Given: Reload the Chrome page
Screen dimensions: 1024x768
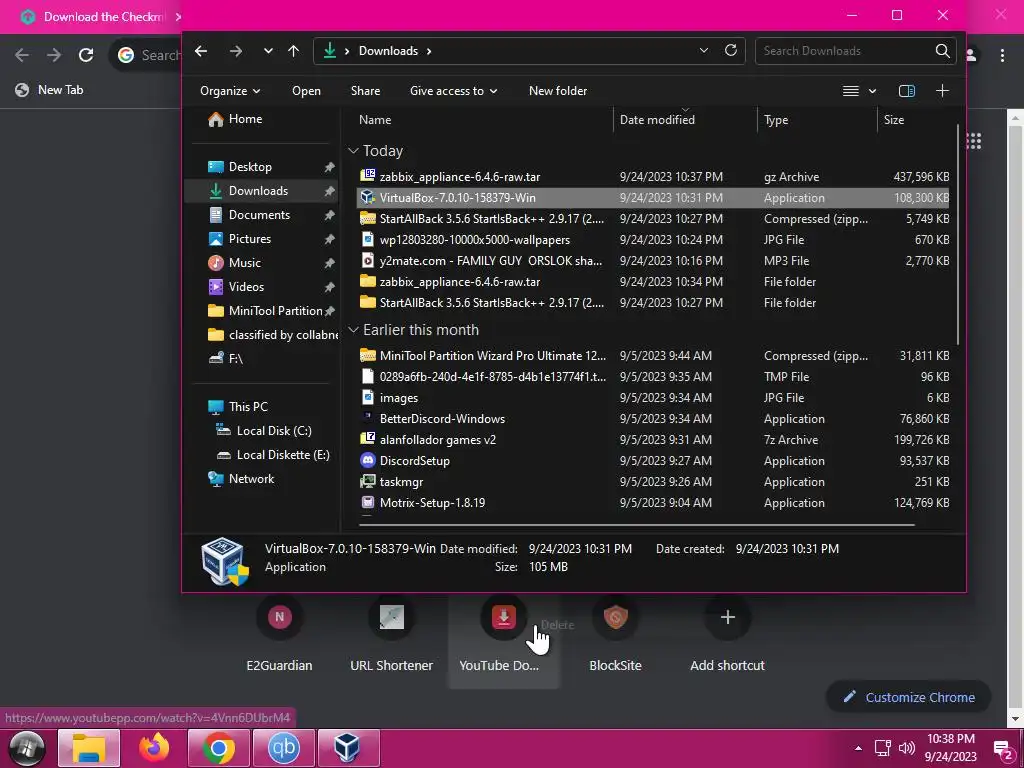Looking at the screenshot, I should pyautogui.click(x=86, y=55).
